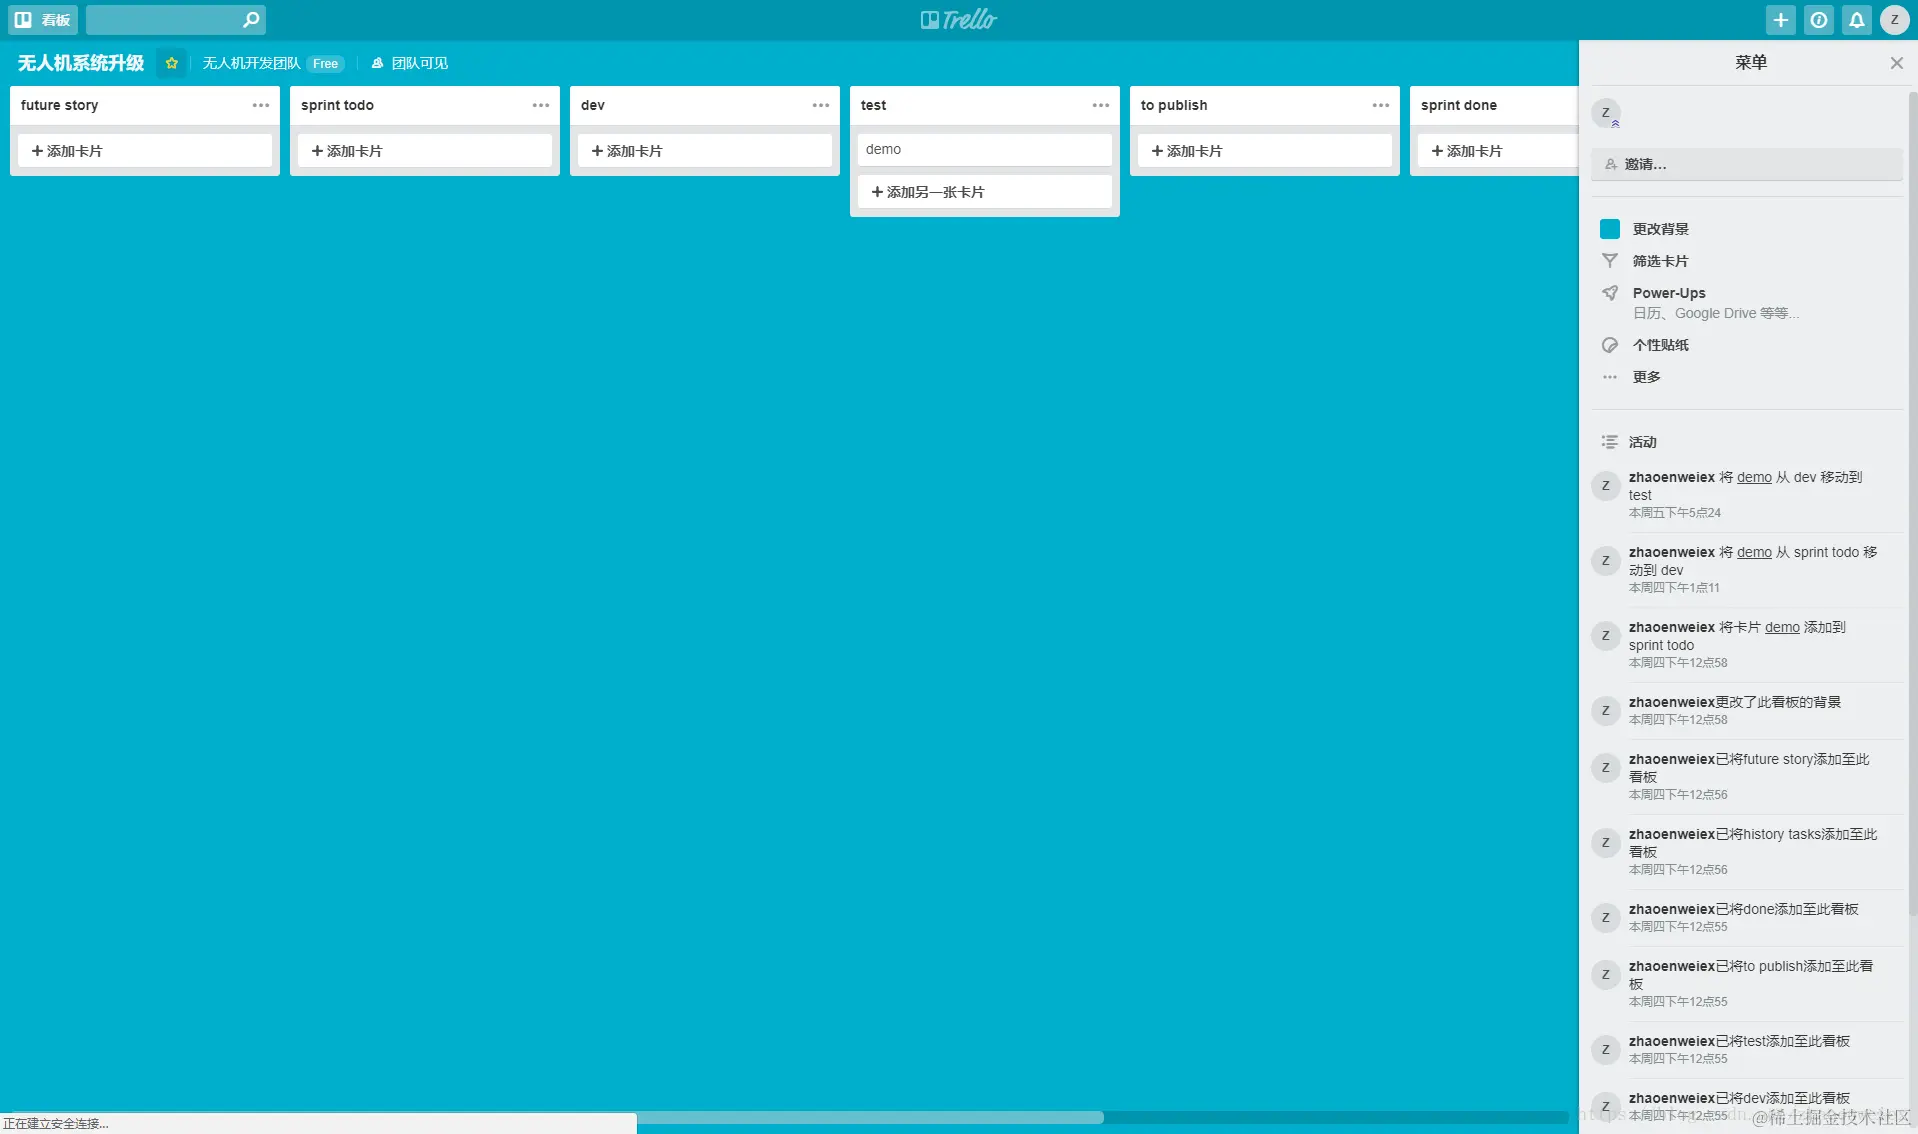Click the member avatar Z in menu panel
The height and width of the screenshot is (1134, 1918).
[x=1606, y=113]
